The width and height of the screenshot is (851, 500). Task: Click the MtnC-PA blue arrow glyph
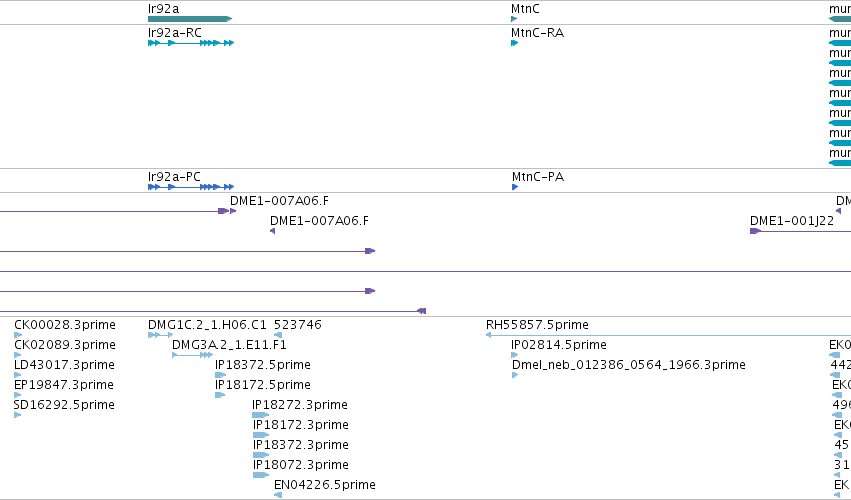coord(515,187)
